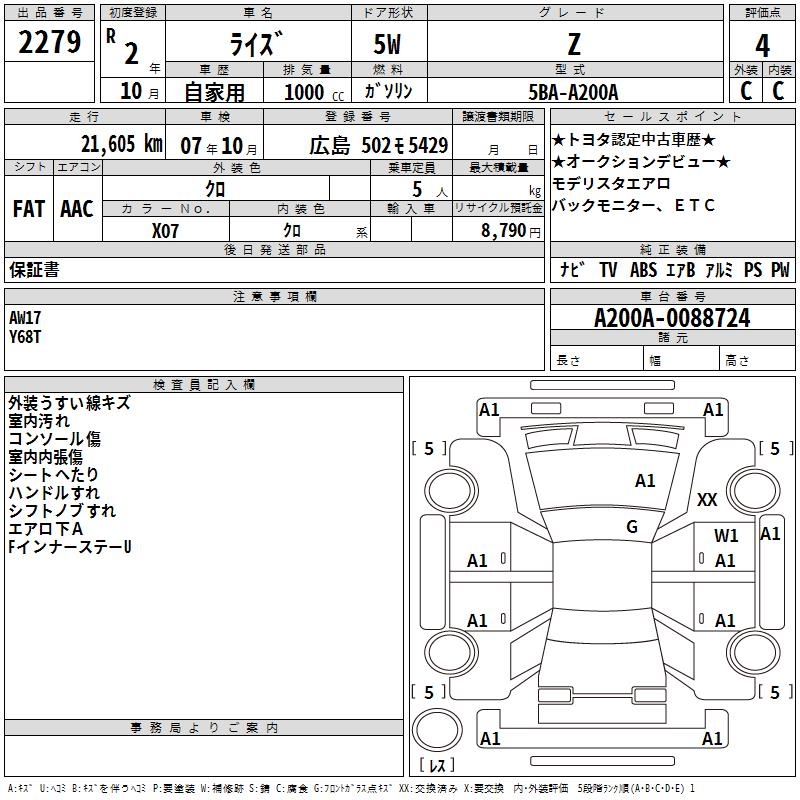Select the recycle deposit 8,790円

tap(511, 231)
